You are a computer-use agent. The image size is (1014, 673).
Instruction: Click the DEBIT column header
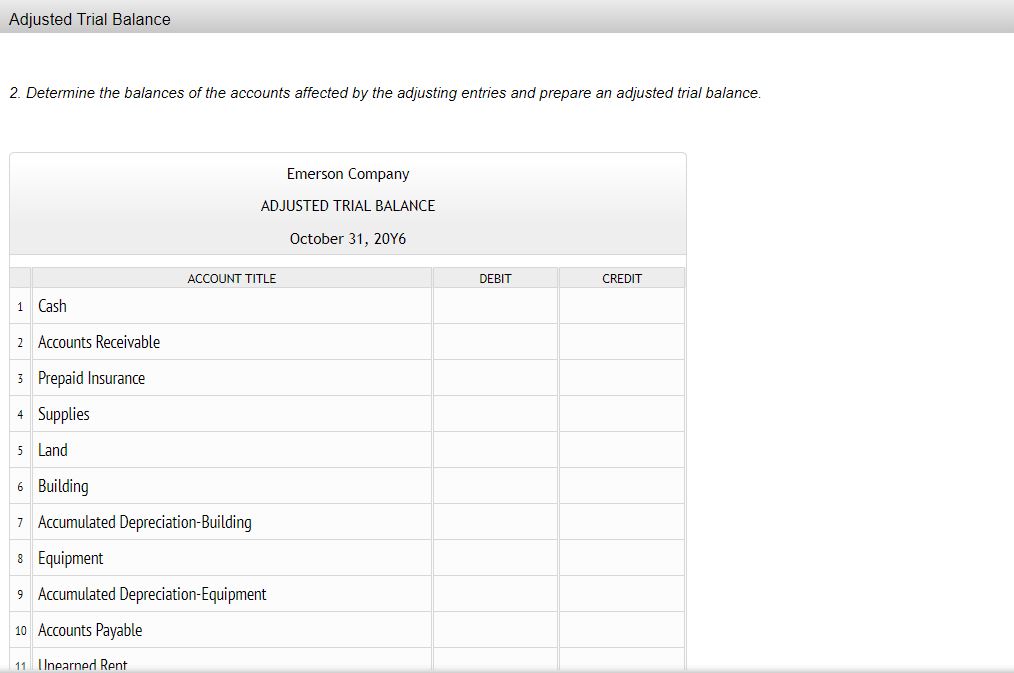click(494, 278)
